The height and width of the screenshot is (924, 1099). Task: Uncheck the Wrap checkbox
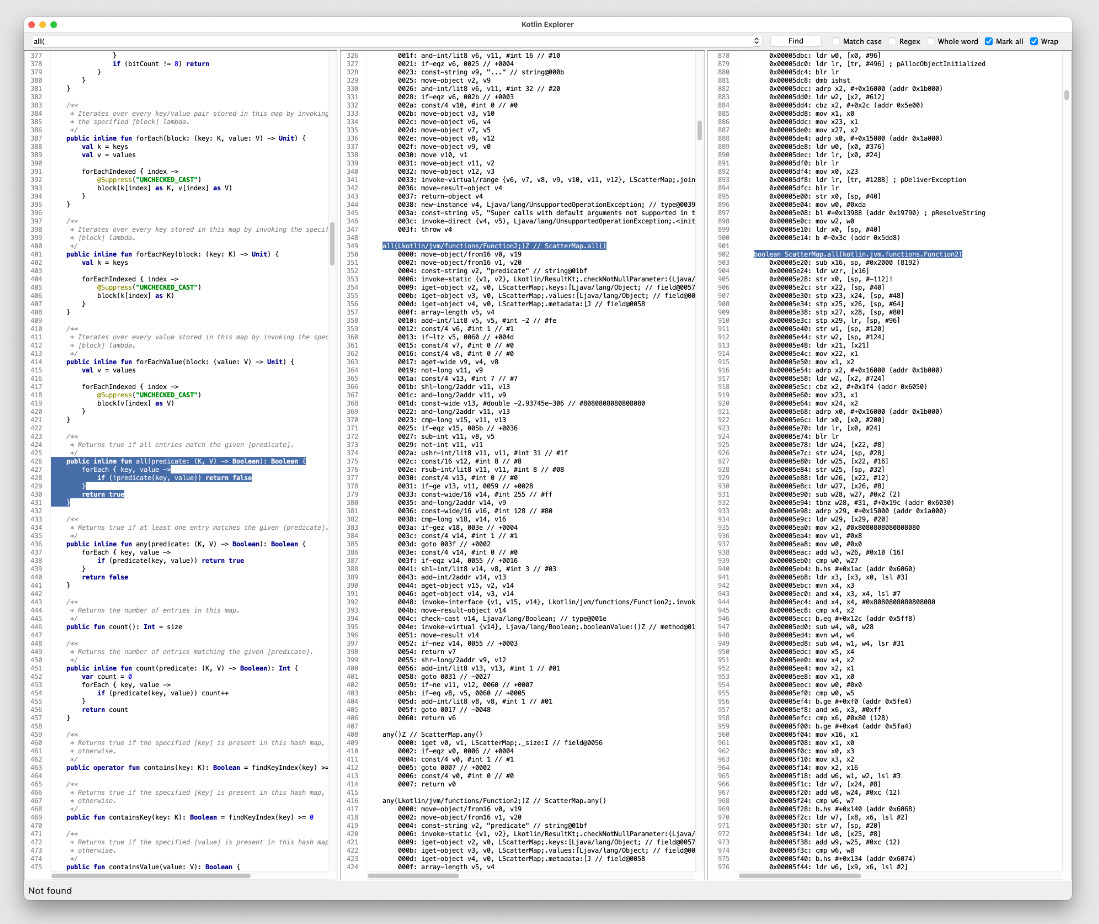coord(1034,41)
